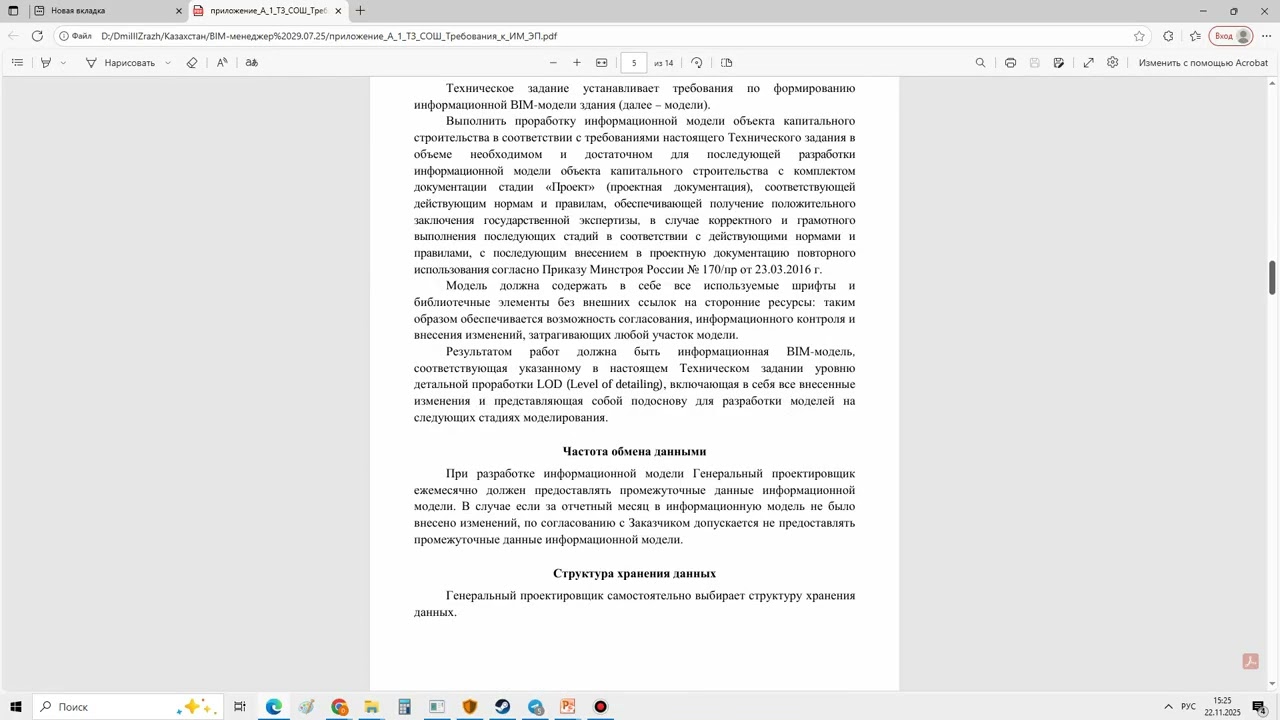Screen dimensions: 1280x720
Task: Open Calculator from taskbar
Action: [404, 707]
